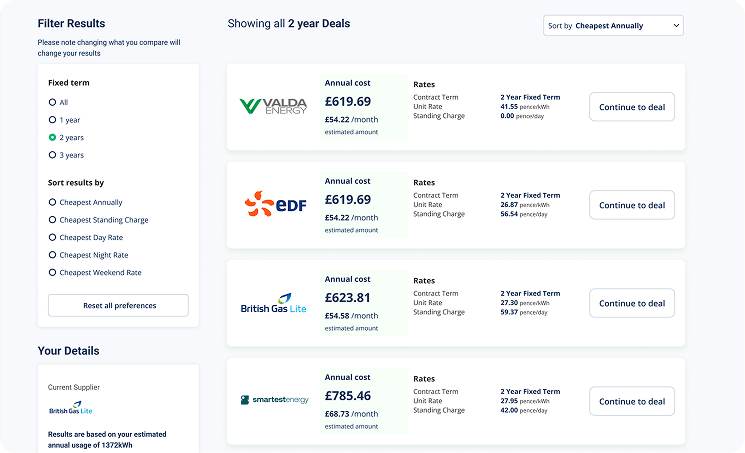This screenshot has height=453, width=745.
Task: Click the £68.73 /month estimate
Action: [352, 414]
